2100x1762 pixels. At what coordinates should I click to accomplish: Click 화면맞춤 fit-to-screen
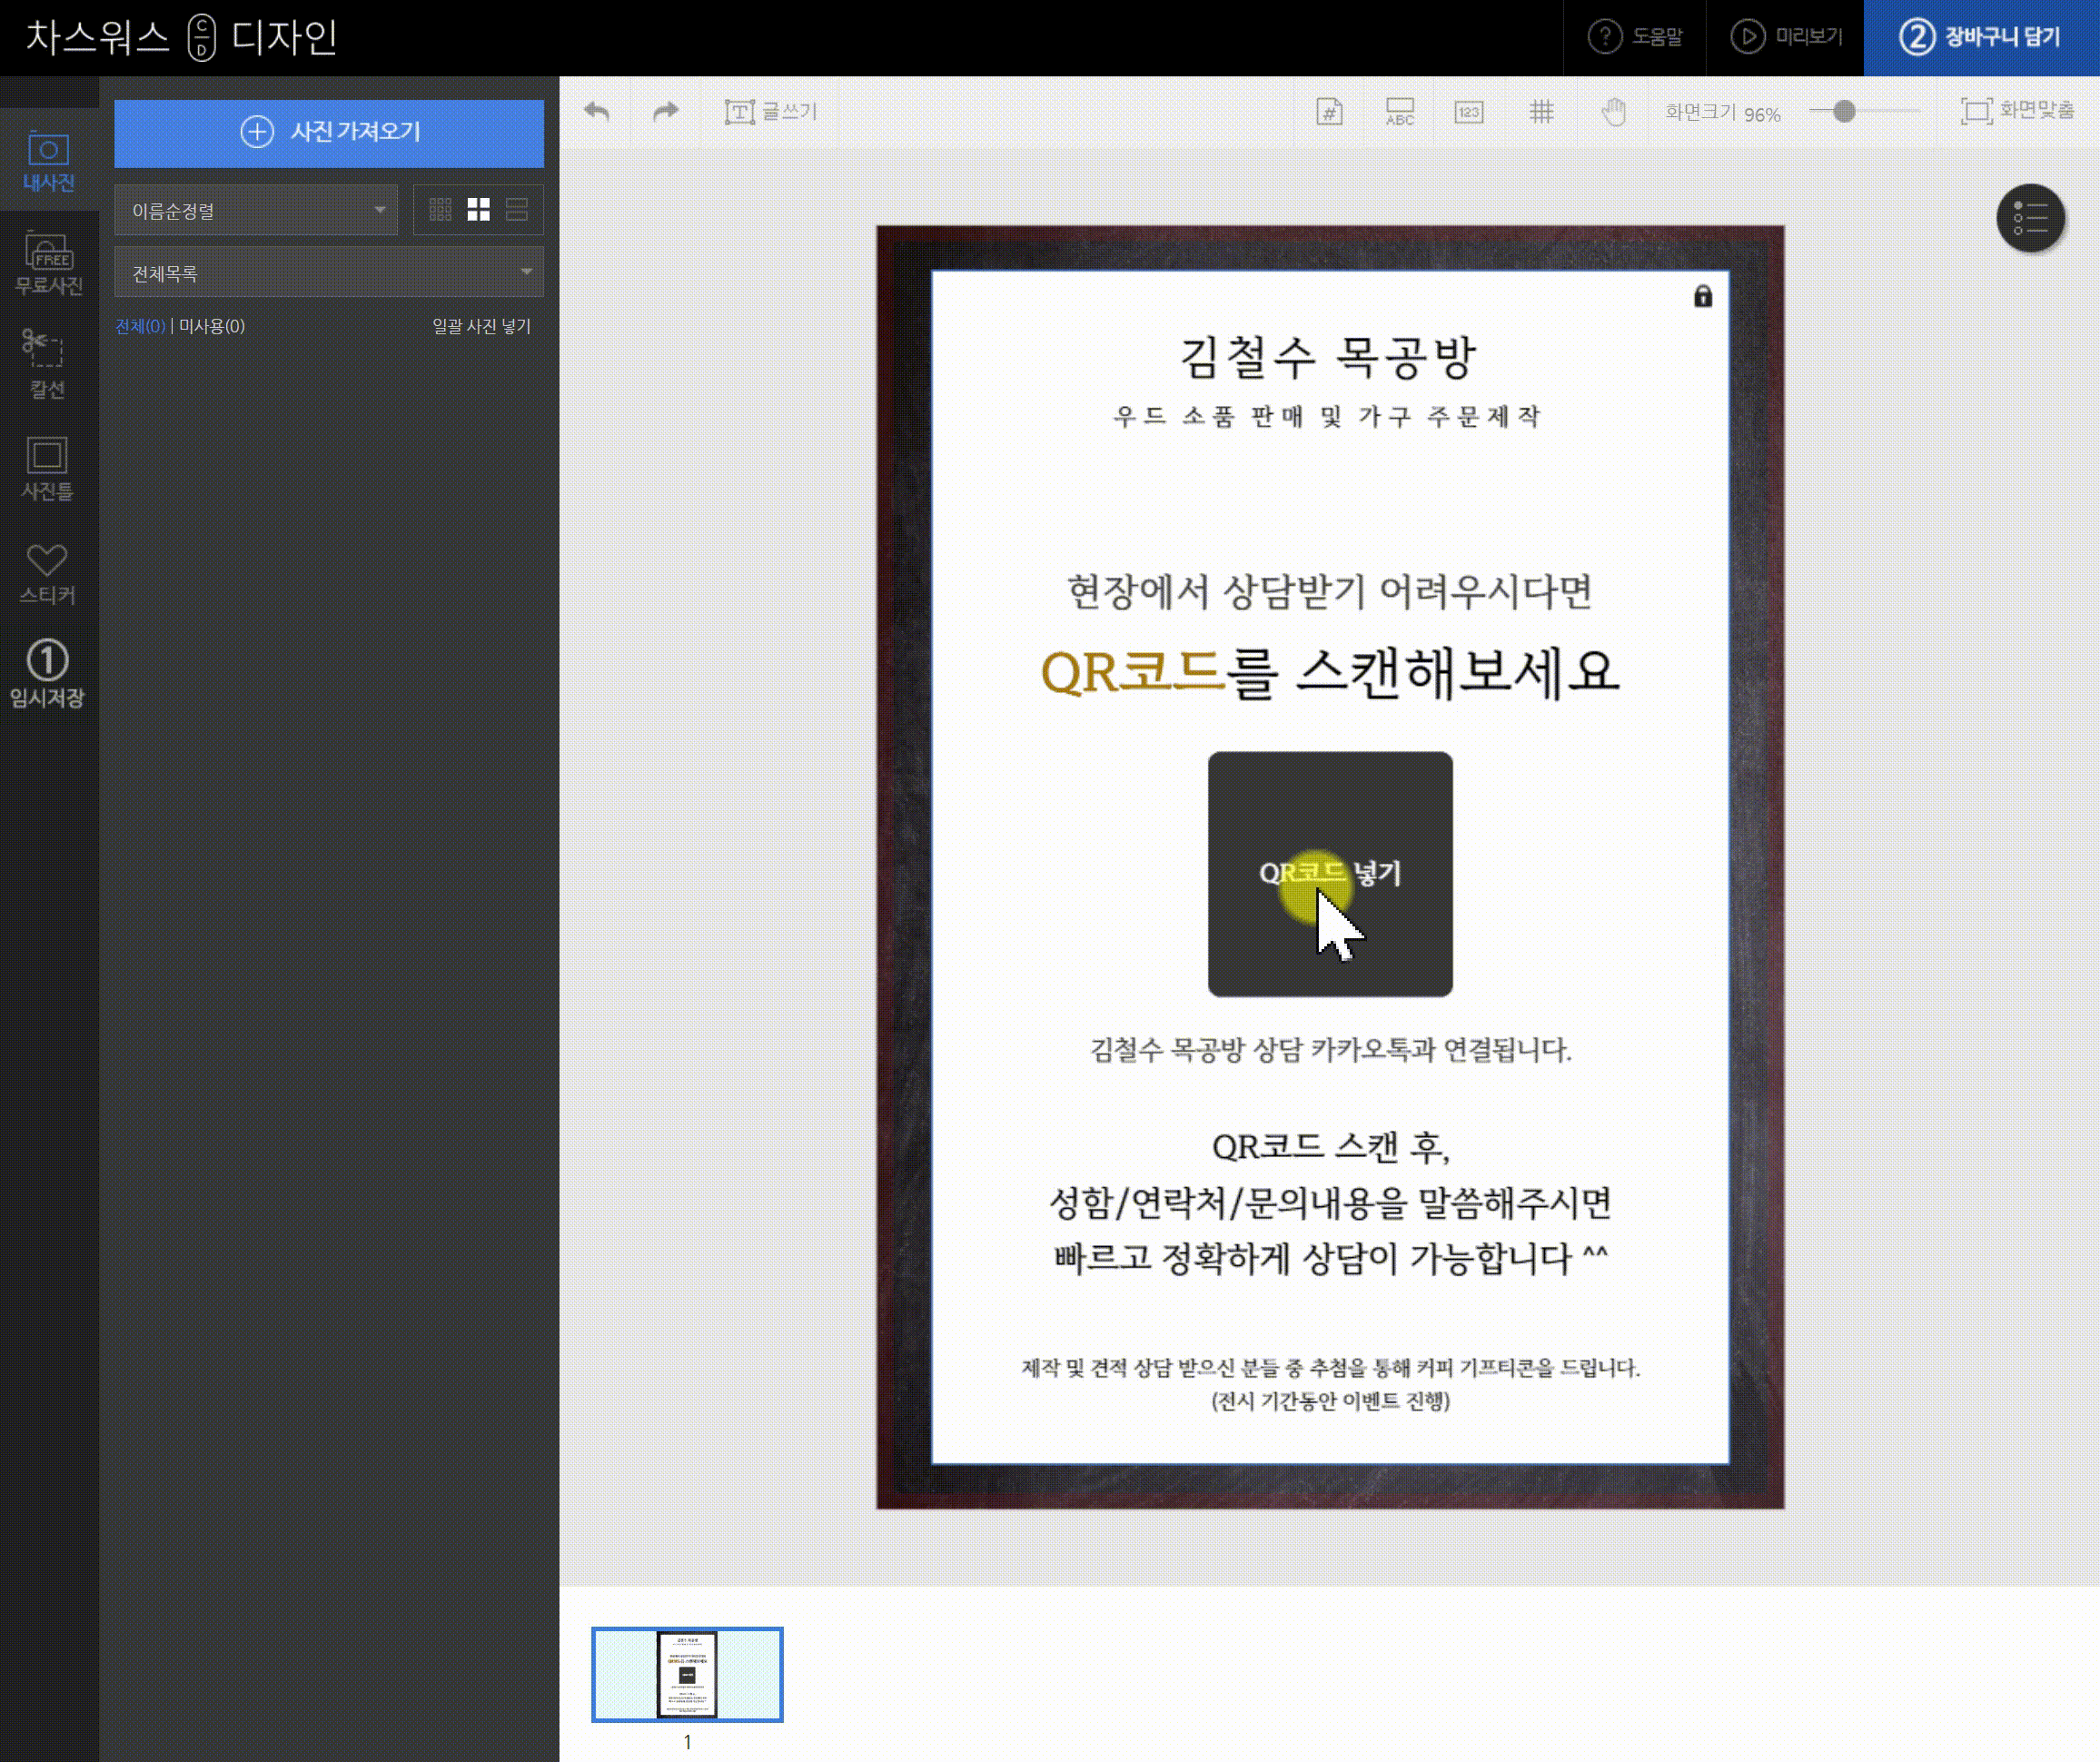click(2017, 111)
